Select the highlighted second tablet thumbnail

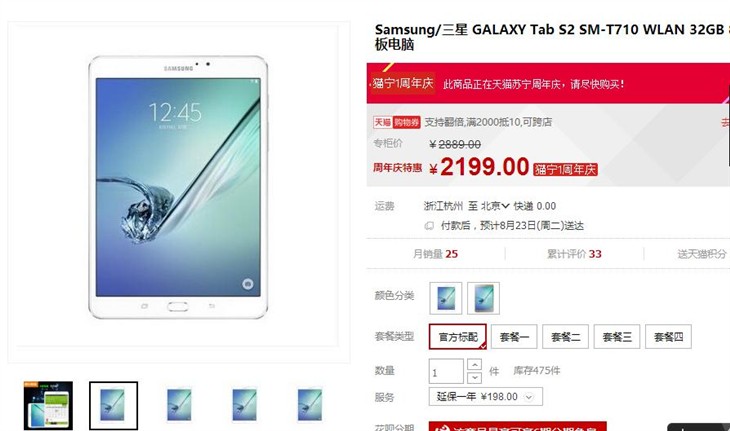click(x=114, y=405)
